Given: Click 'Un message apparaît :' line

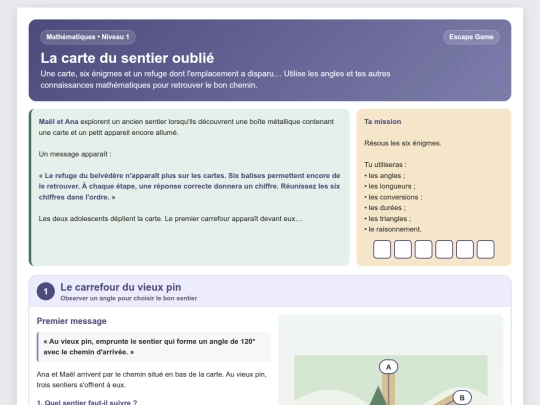Looking at the screenshot, I should (x=75, y=154).
